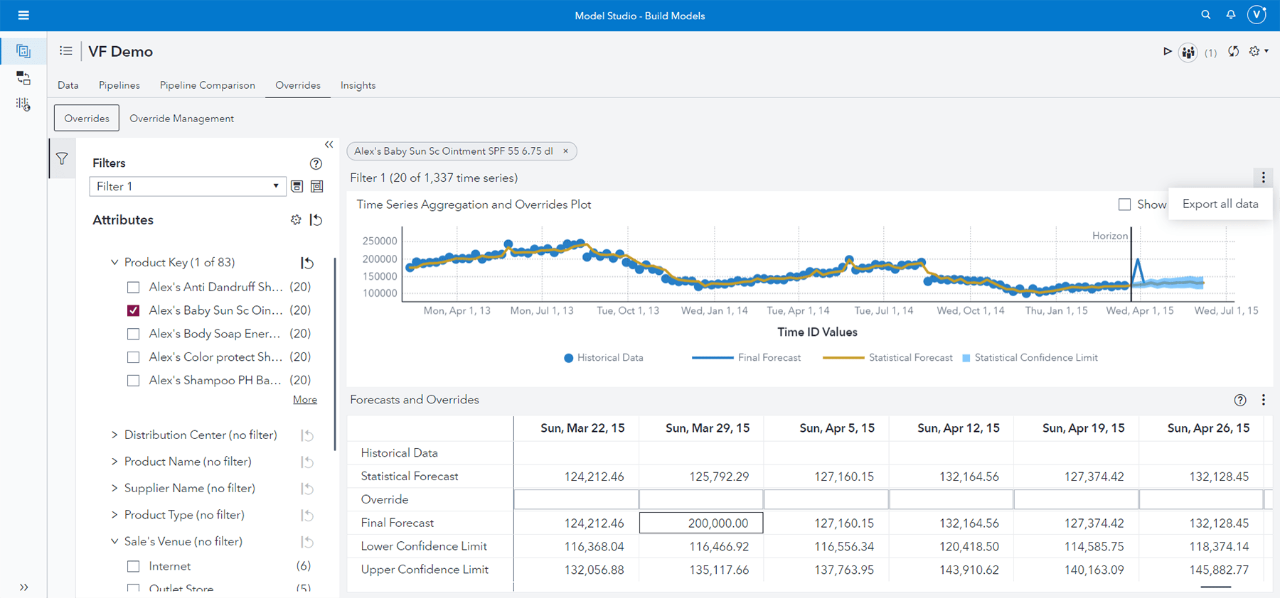Click the Attributes settings gear icon
This screenshot has width=1280, height=598.
(x=296, y=220)
